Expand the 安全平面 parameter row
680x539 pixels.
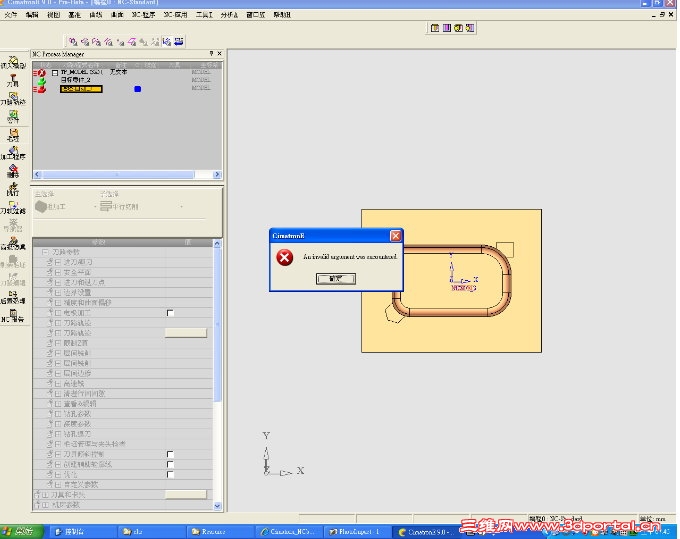click(58, 272)
